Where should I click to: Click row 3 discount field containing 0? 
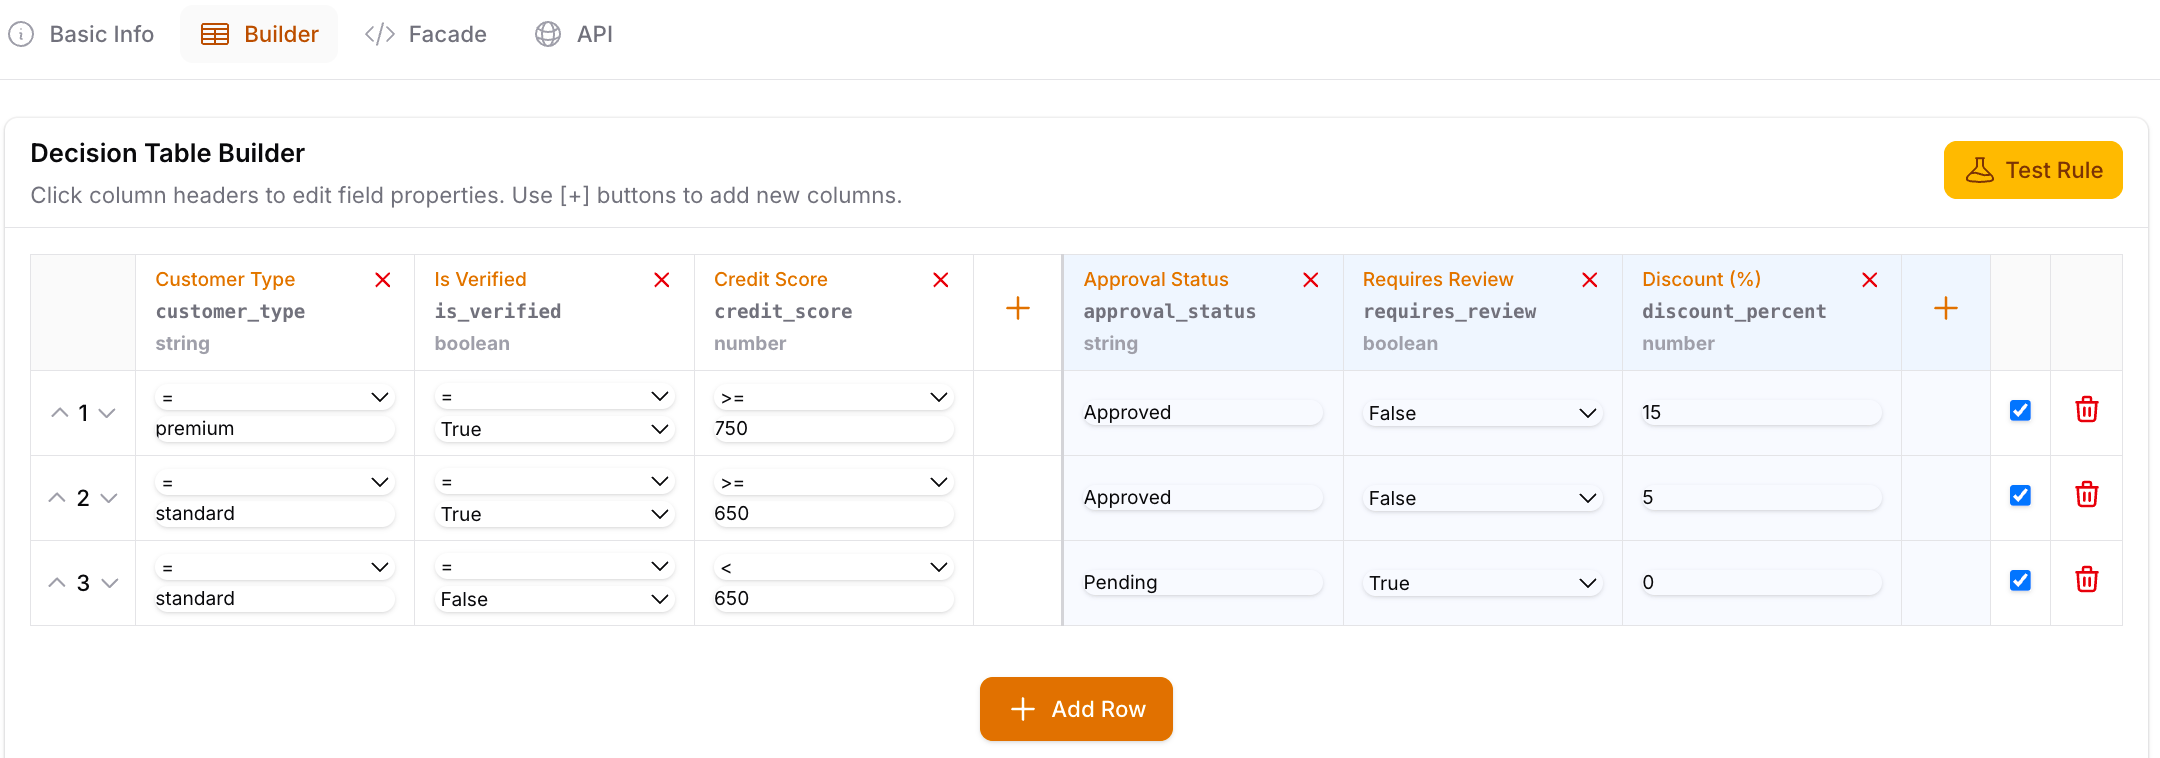pos(1761,583)
